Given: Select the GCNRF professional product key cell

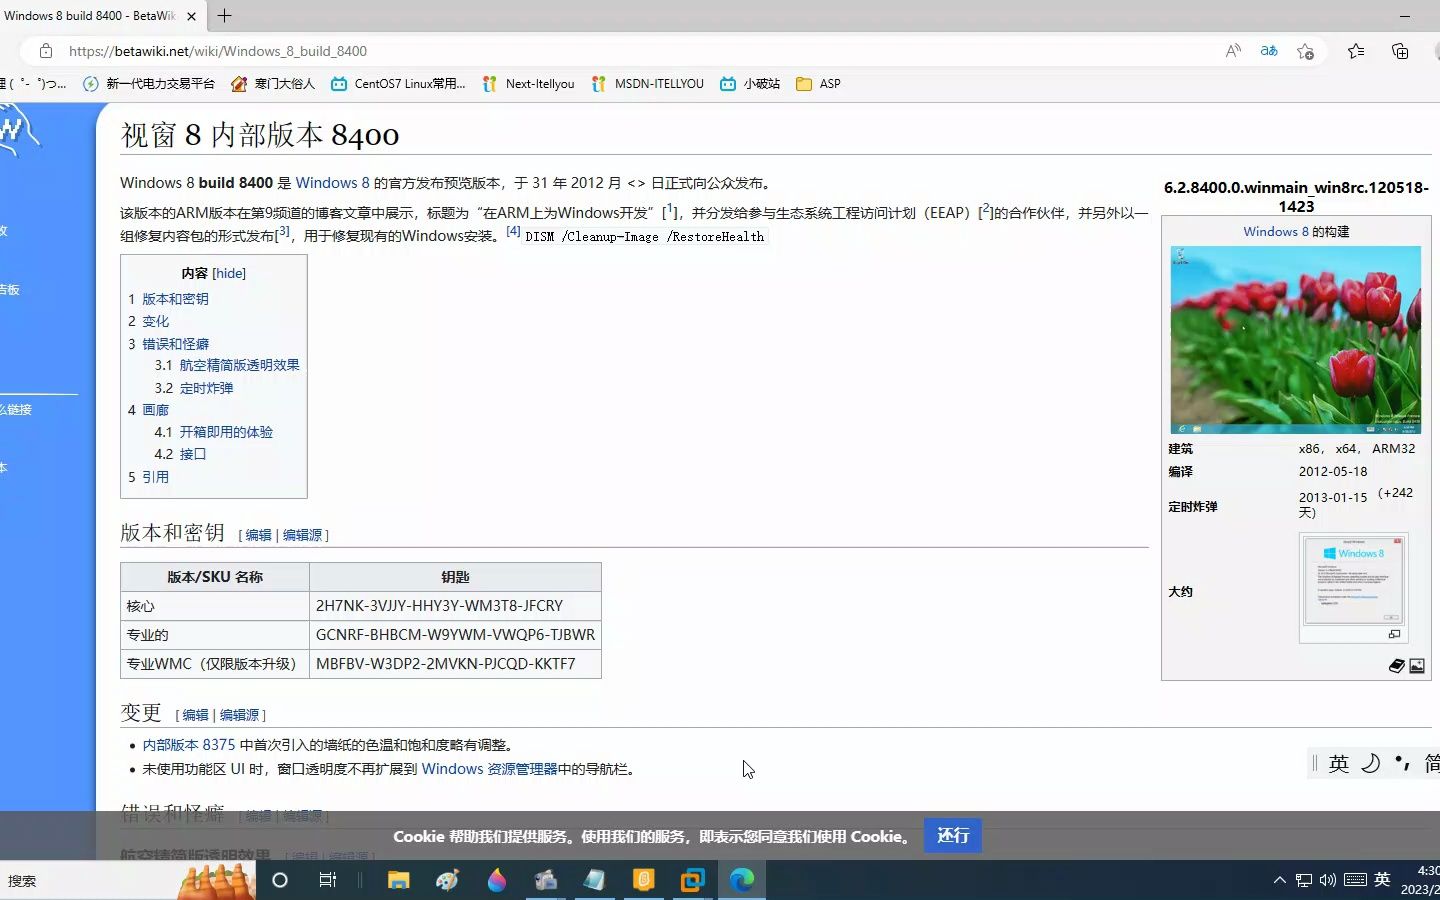Looking at the screenshot, I should coord(455,635).
